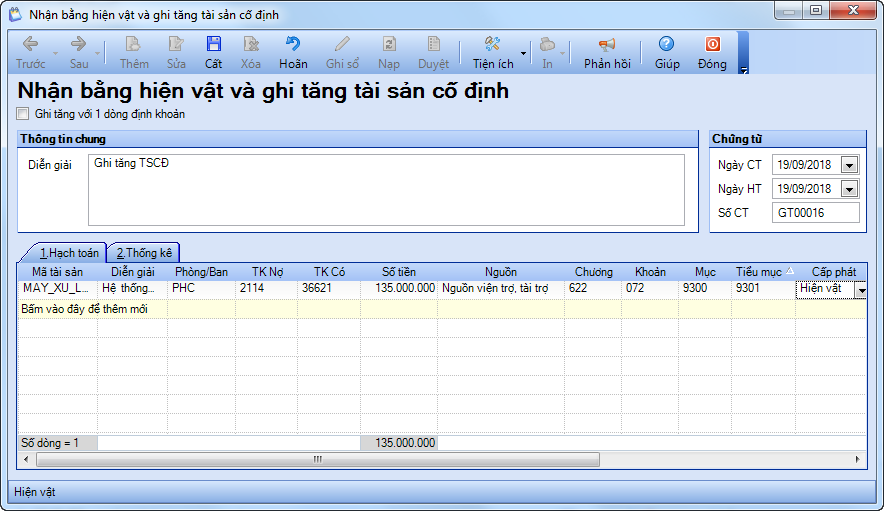Click the Chương column header
The width and height of the screenshot is (884, 511).
click(x=593, y=272)
